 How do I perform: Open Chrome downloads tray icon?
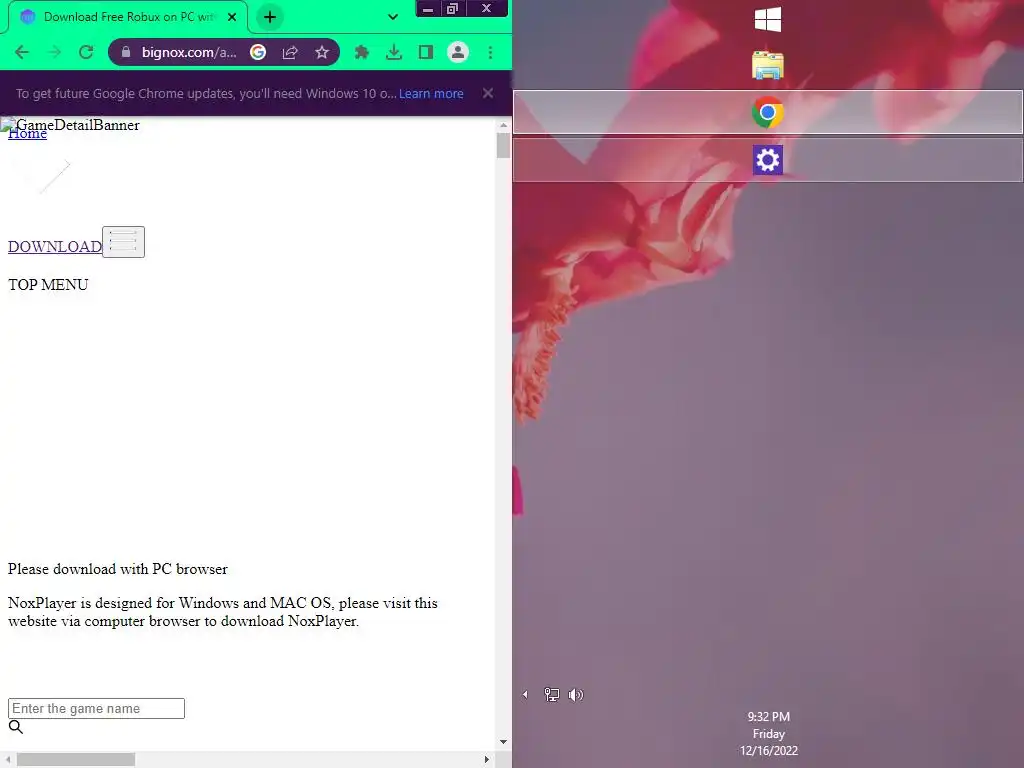394,52
